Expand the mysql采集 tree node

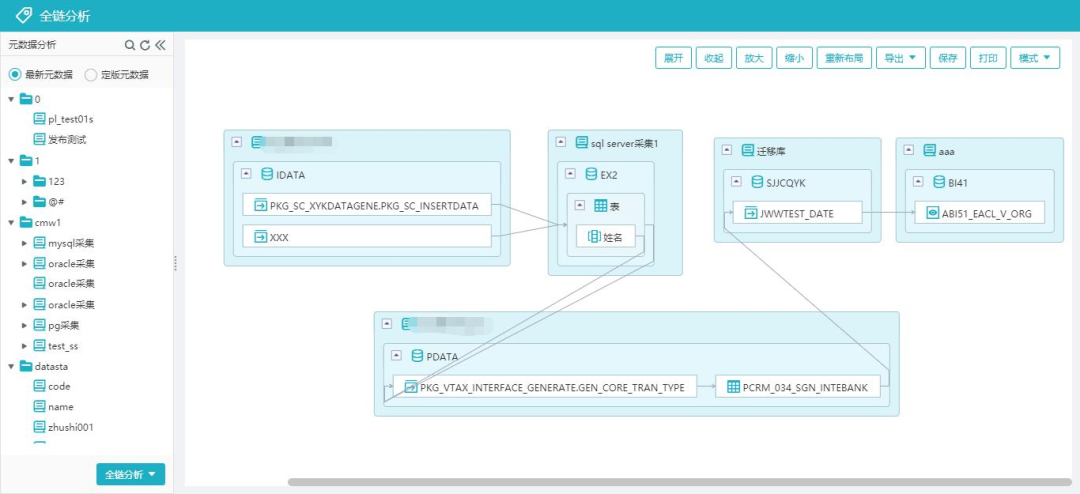26,243
